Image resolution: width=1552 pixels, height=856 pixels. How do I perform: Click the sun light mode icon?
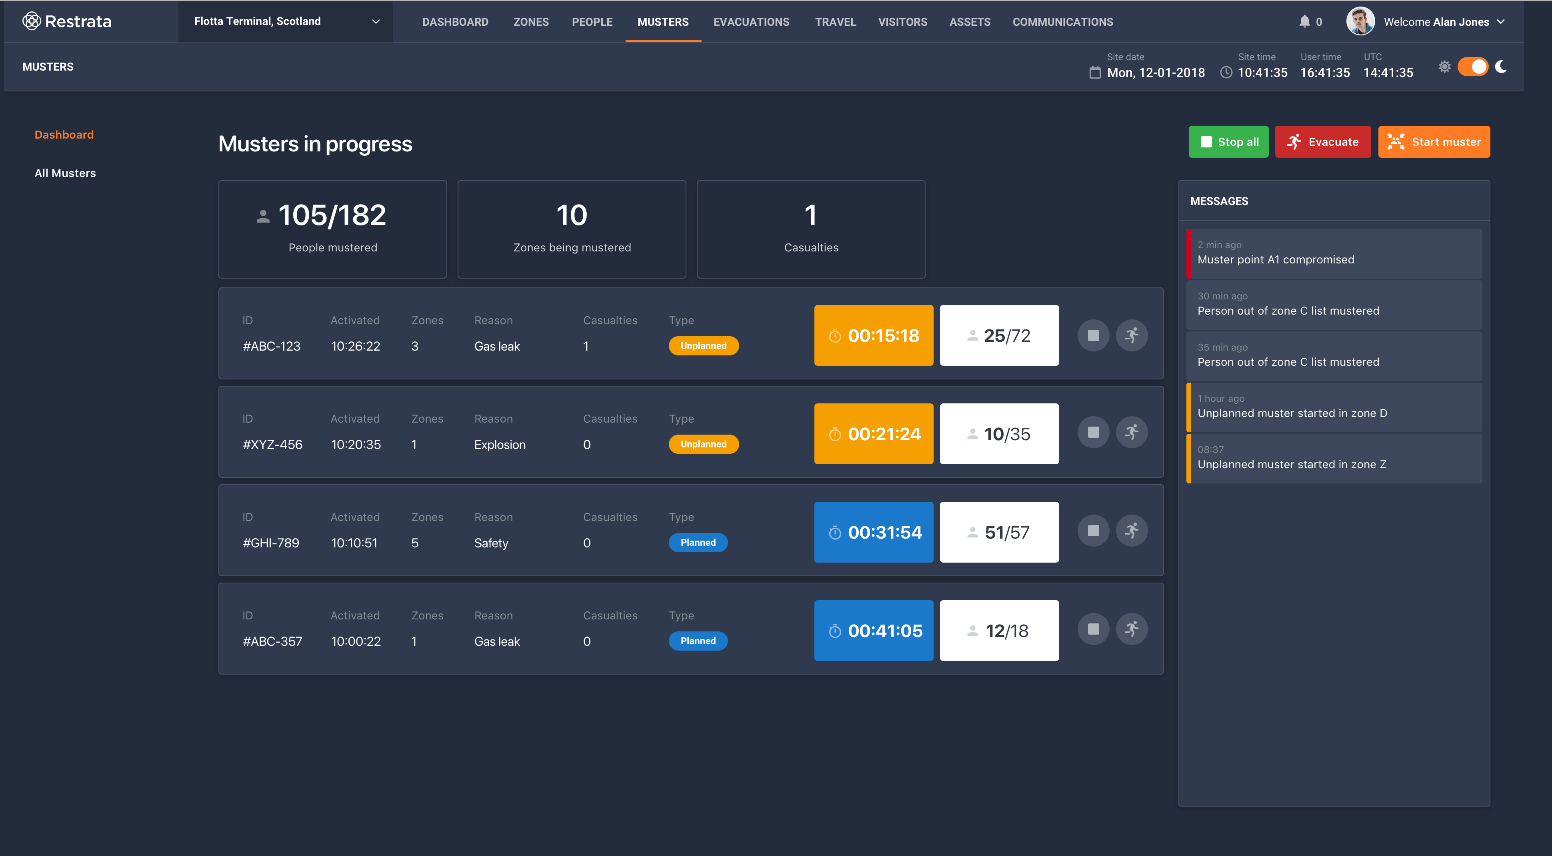pyautogui.click(x=1444, y=67)
